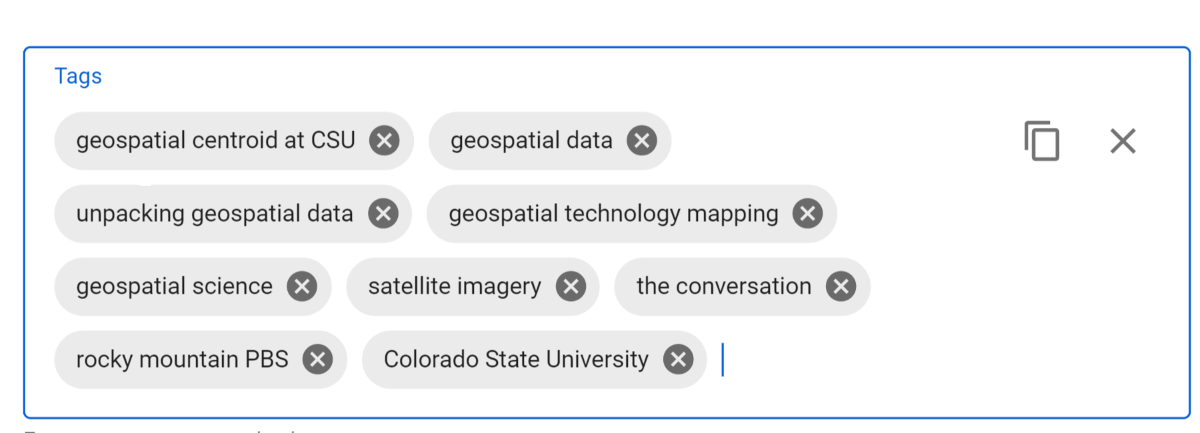The image size is (1200, 433).
Task: Delete the geospatial science tag
Action: [302, 287]
